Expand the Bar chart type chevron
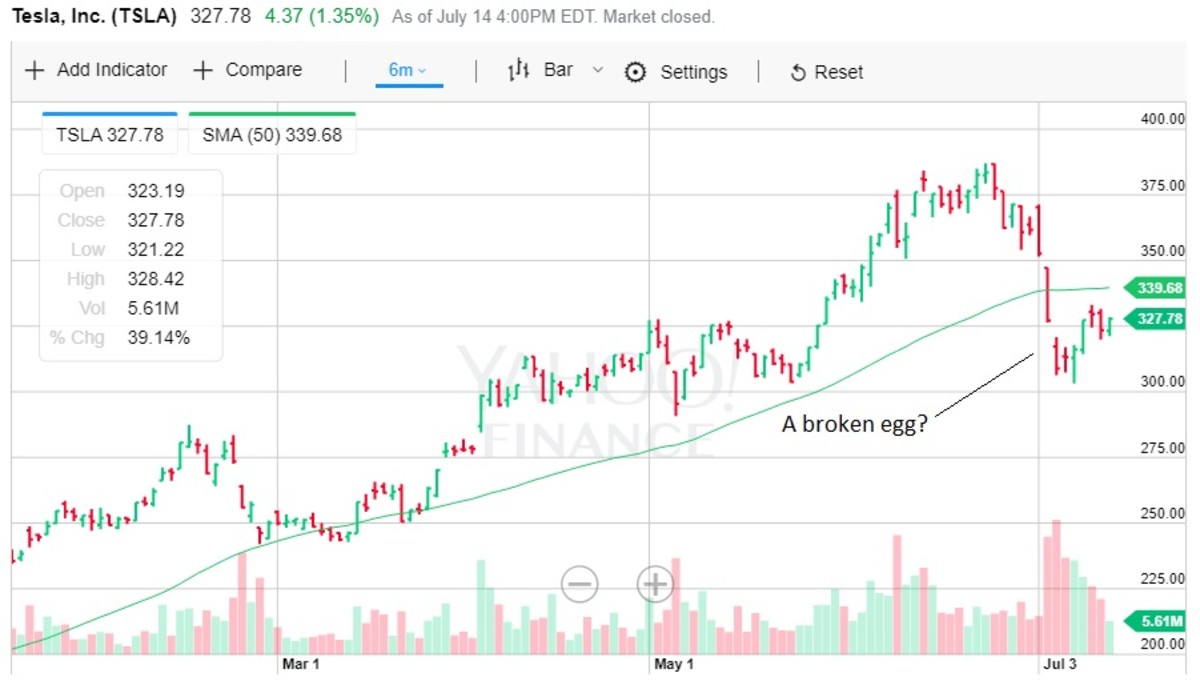Viewport: 1200px width, 697px height. (598, 70)
